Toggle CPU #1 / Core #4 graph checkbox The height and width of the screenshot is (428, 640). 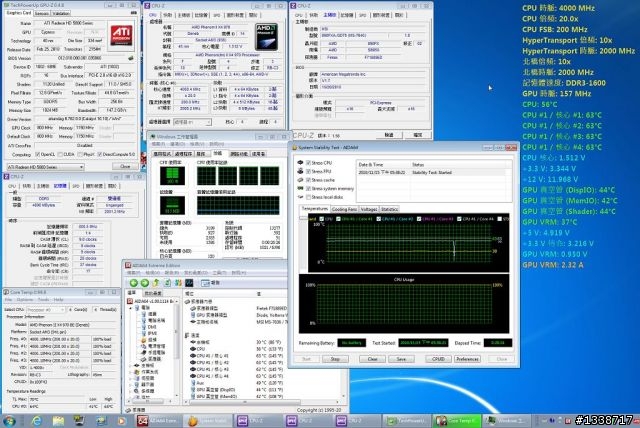[x=459, y=219]
